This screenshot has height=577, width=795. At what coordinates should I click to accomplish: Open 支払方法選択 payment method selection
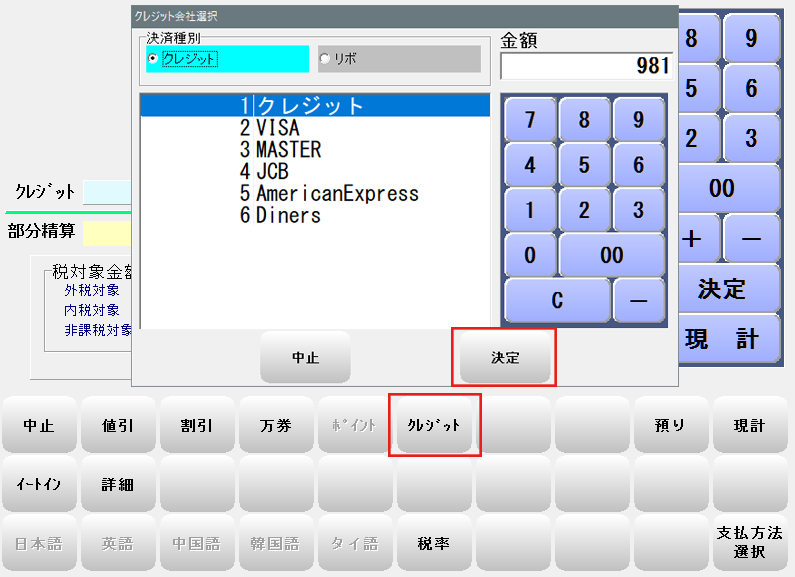749,543
